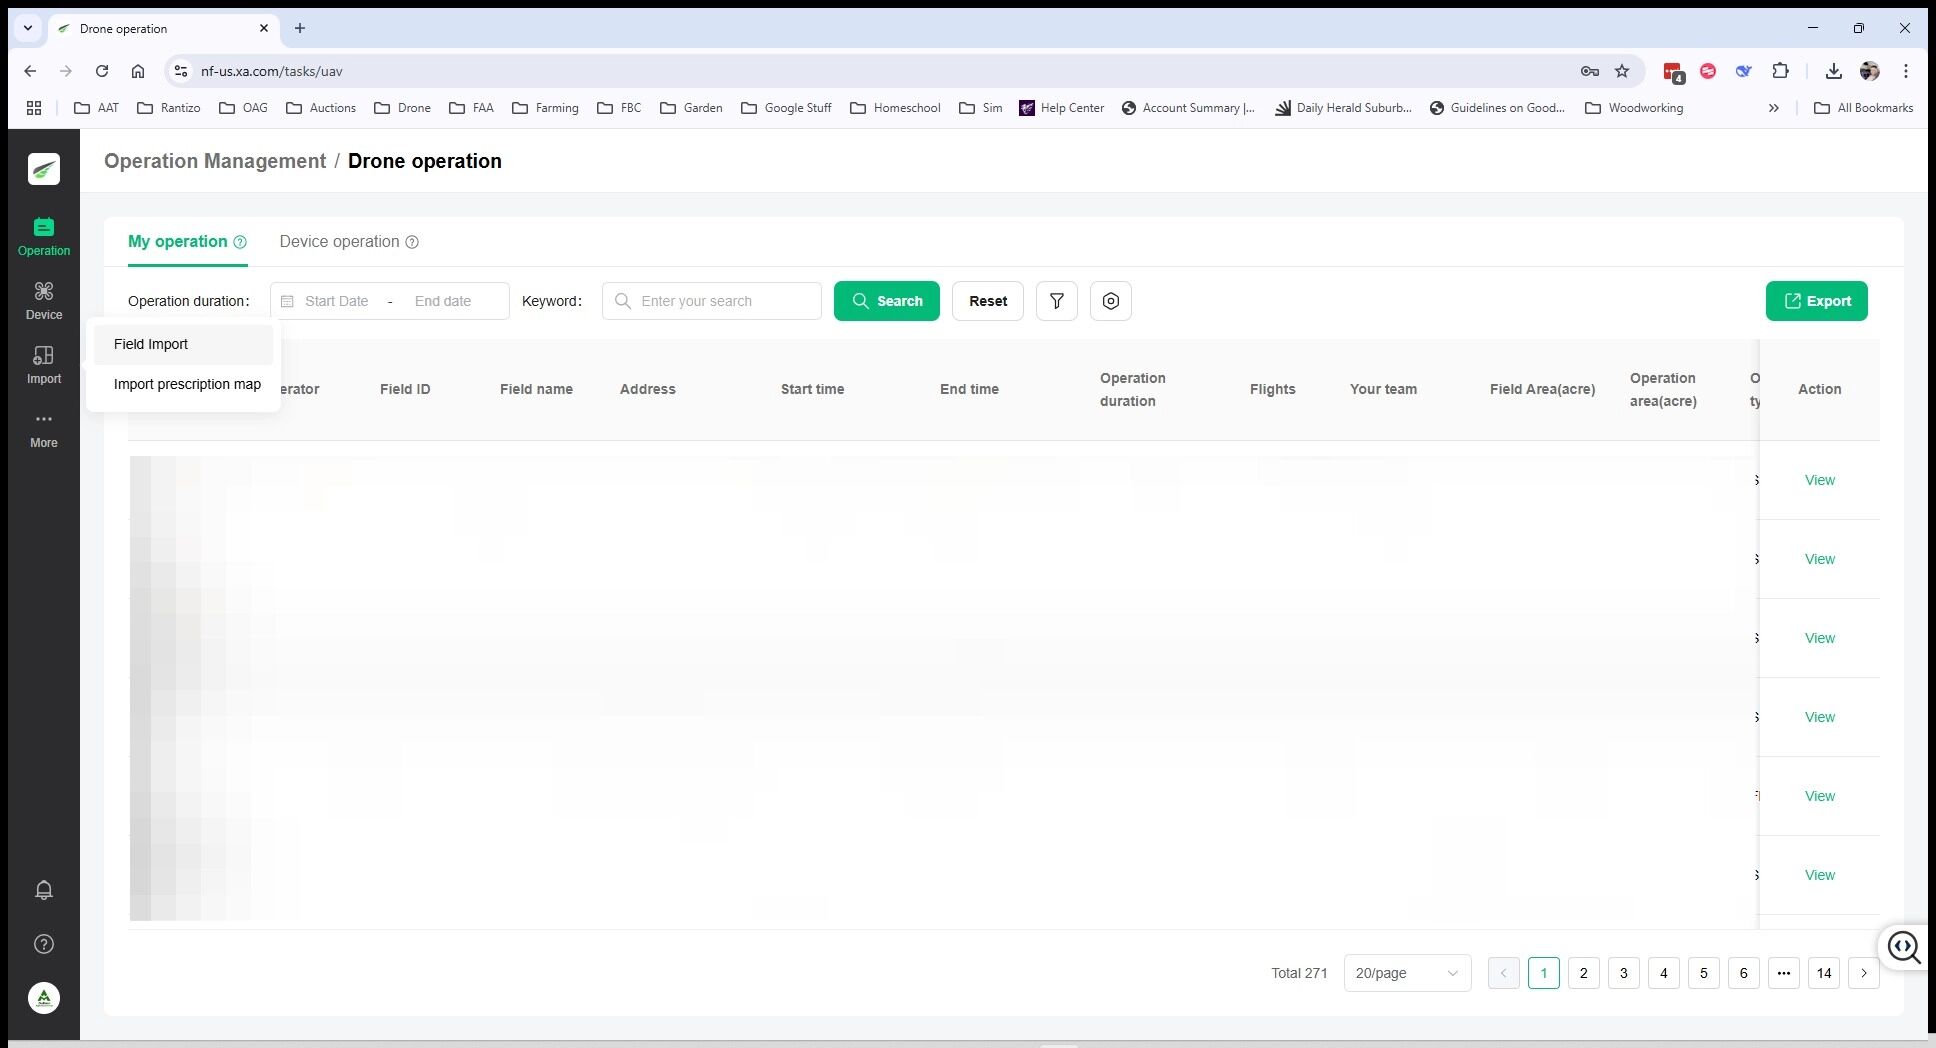Open browser home page
This screenshot has height=1048, width=1936.
138,71
